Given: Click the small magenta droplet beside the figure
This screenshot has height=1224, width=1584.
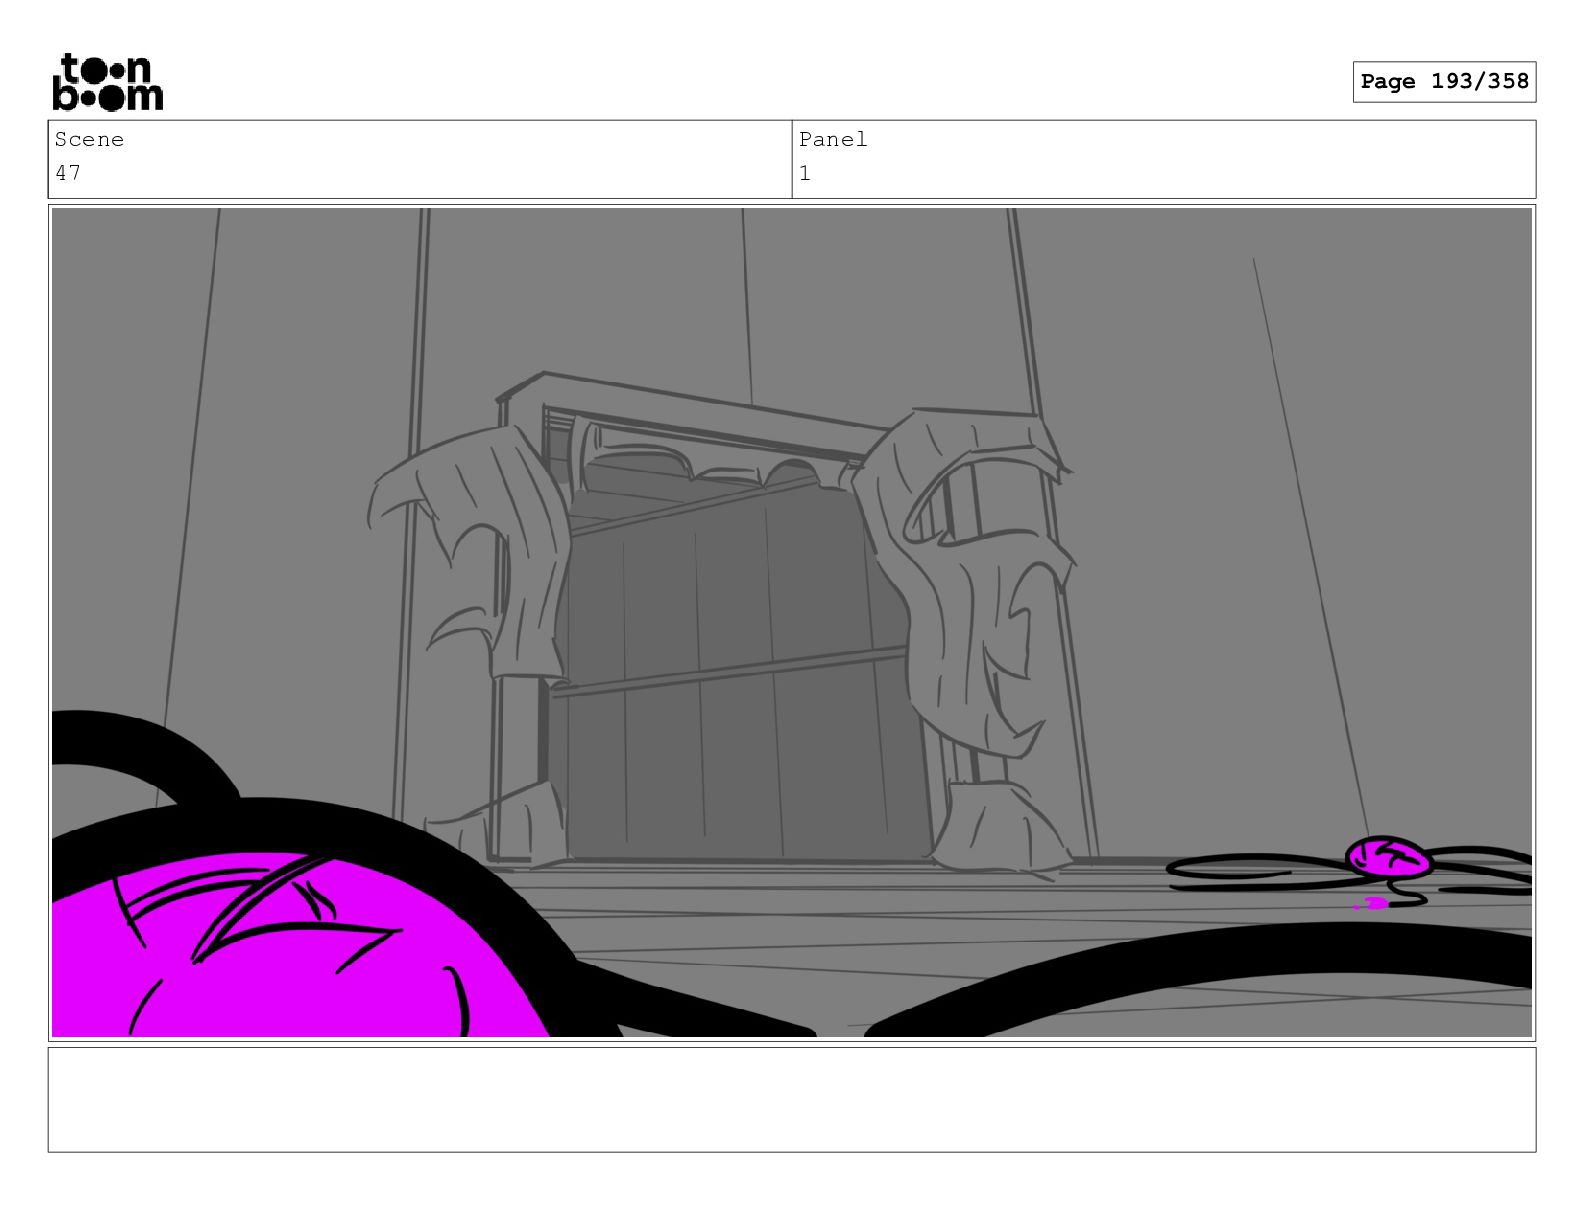Looking at the screenshot, I should 1372,904.
